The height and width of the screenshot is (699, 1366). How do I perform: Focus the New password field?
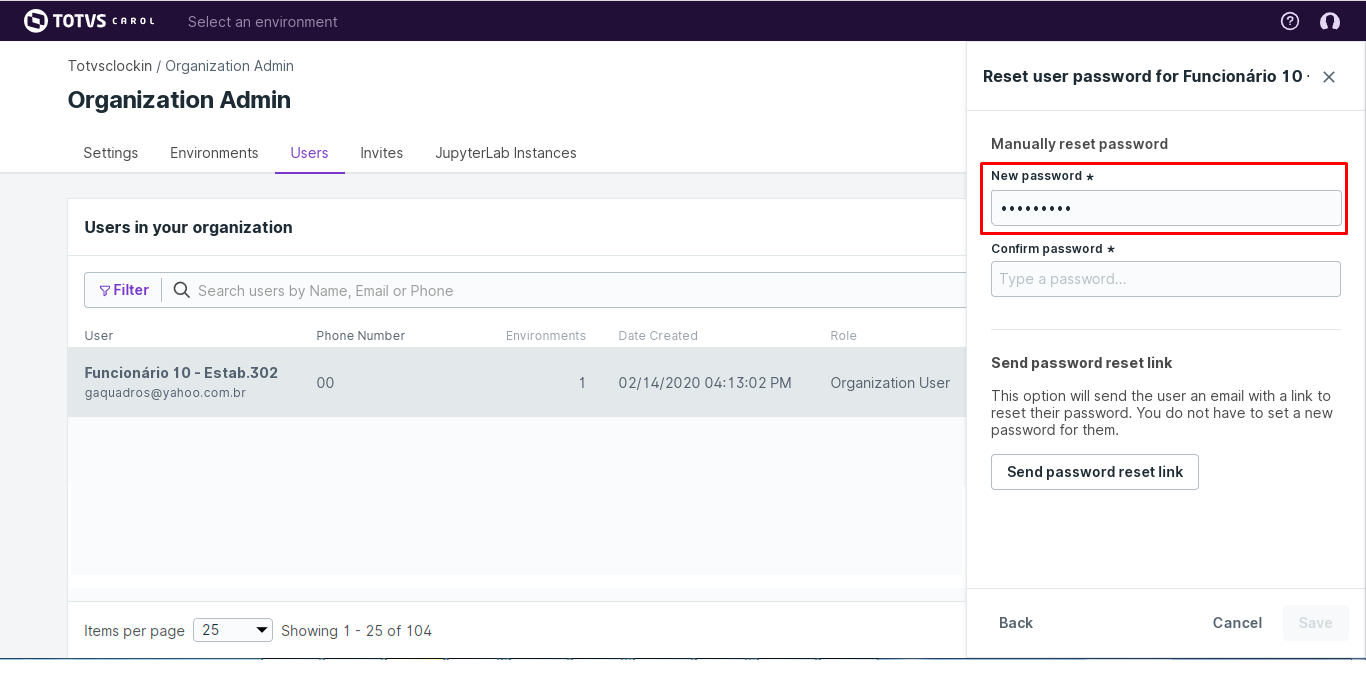coord(1166,208)
